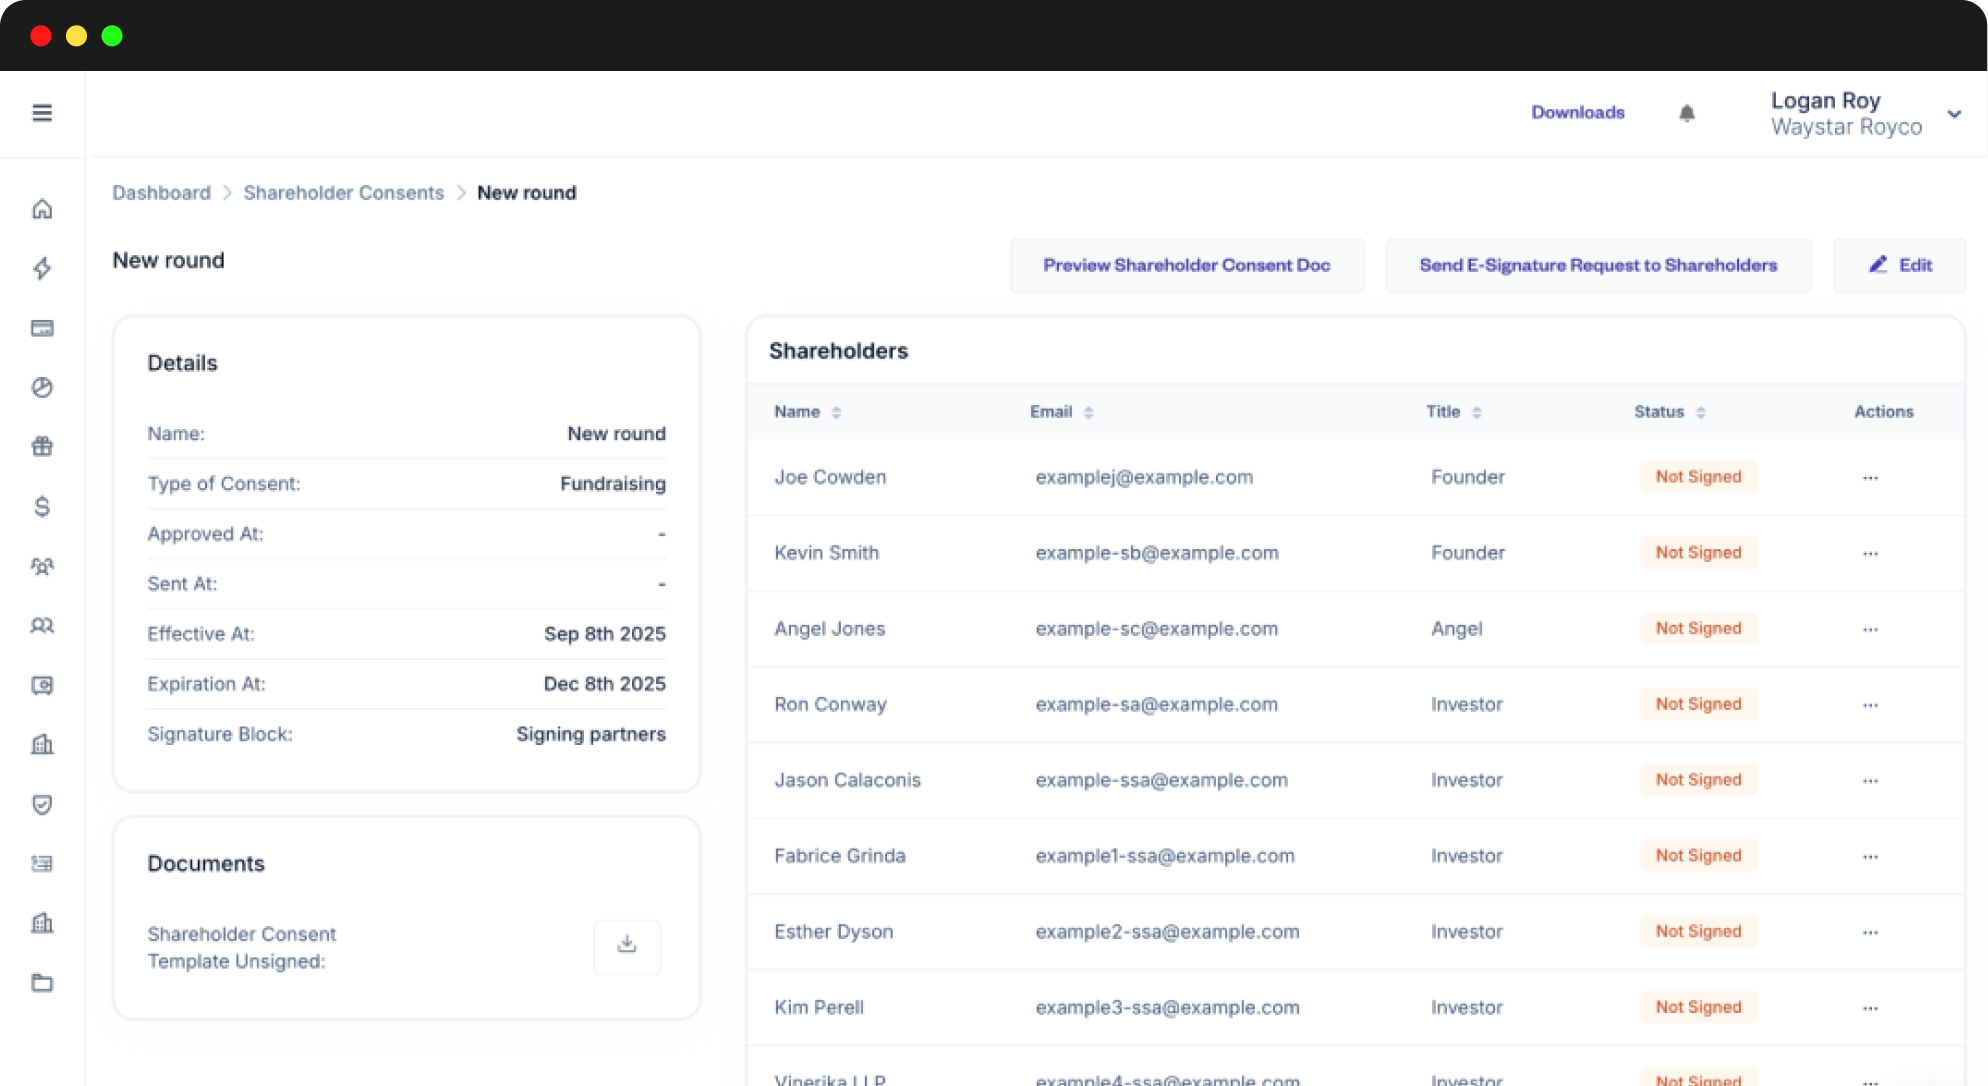This screenshot has height=1086, width=1988.
Task: Click Send E-Signature Request to Shareholders
Action: pos(1598,265)
